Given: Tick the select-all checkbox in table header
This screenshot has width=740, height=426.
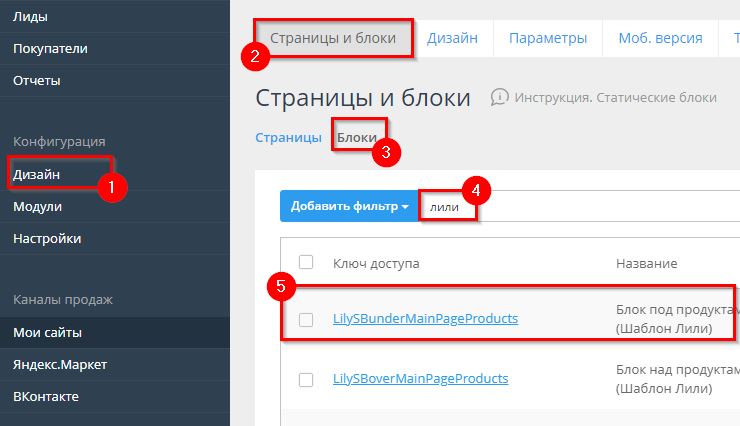Looking at the screenshot, I should pyautogui.click(x=306, y=262).
